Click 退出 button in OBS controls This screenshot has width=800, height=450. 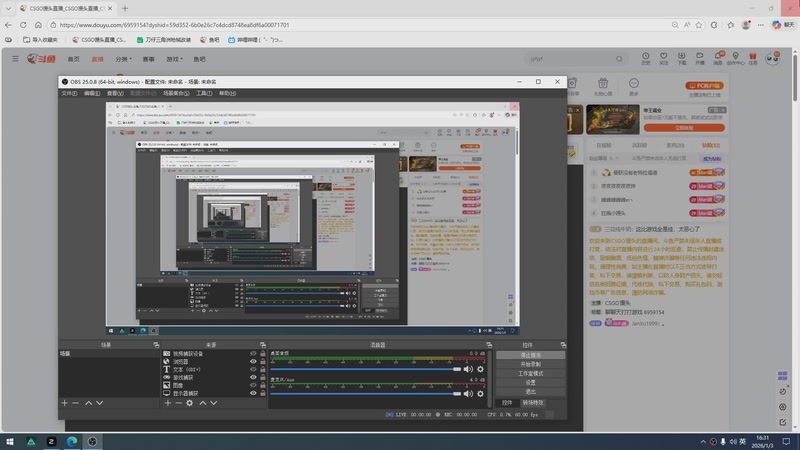(531, 392)
